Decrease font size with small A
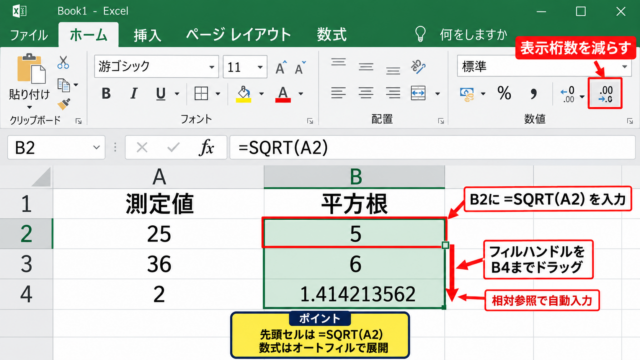This screenshot has height=360, width=640. tap(300, 68)
